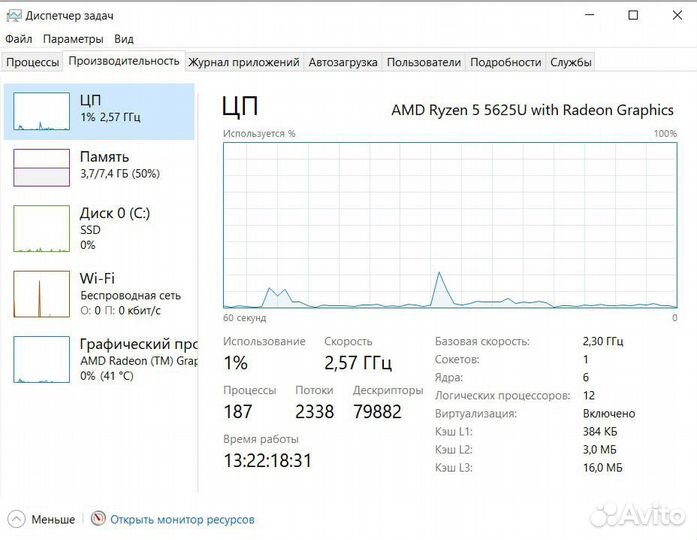Switch to the Процессы tab
The width and height of the screenshot is (697, 540).
[x=32, y=62]
